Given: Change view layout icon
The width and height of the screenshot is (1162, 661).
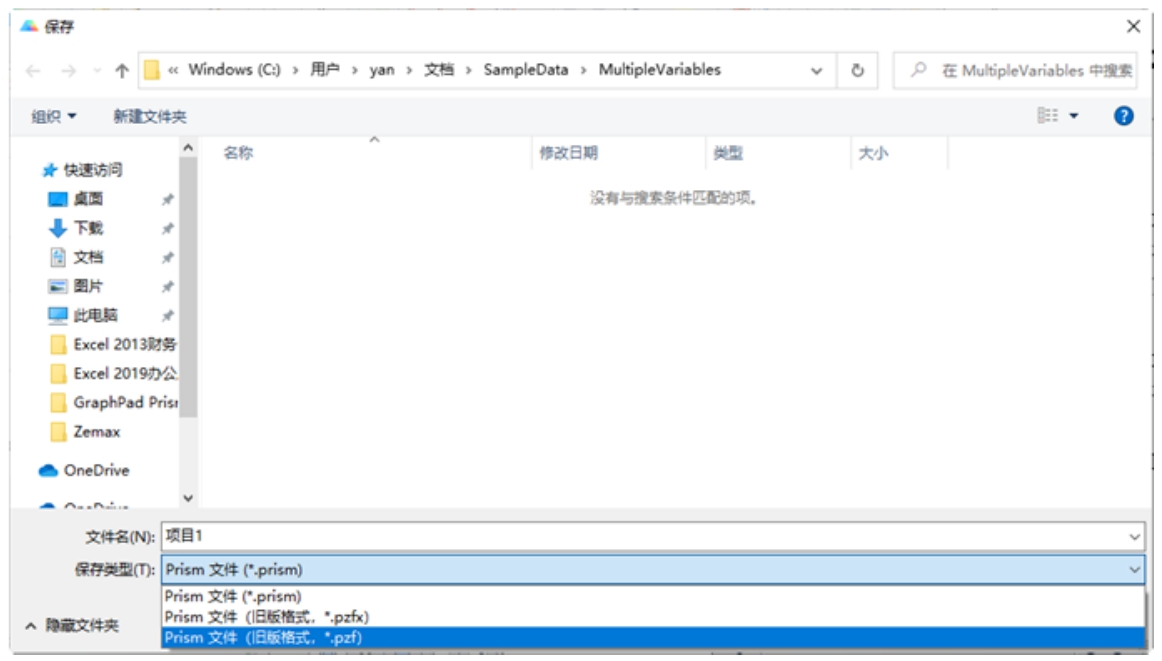Looking at the screenshot, I should (1047, 116).
